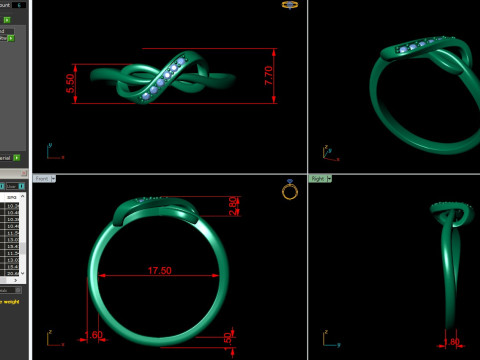
Task: Select the 1.60 band thickness dimension
Action: click(94, 335)
